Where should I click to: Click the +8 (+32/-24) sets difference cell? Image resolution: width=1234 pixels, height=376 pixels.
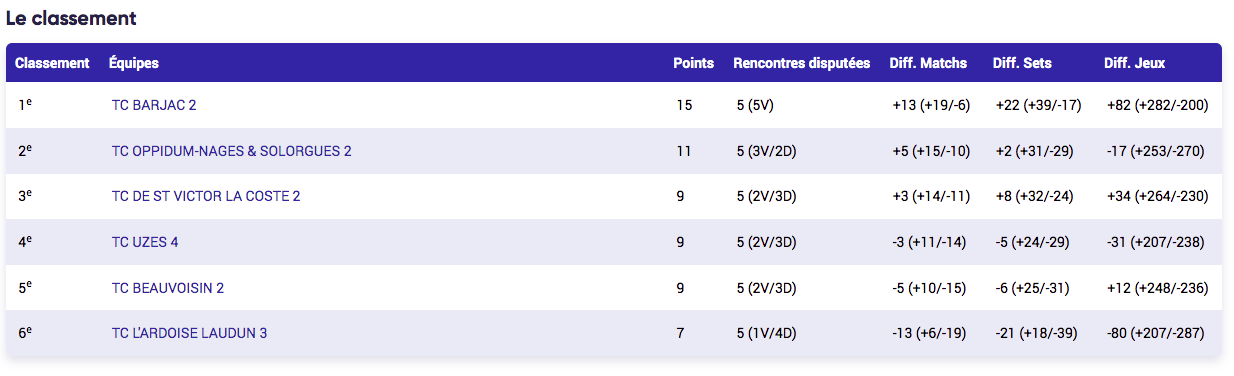pyautogui.click(x=1035, y=197)
